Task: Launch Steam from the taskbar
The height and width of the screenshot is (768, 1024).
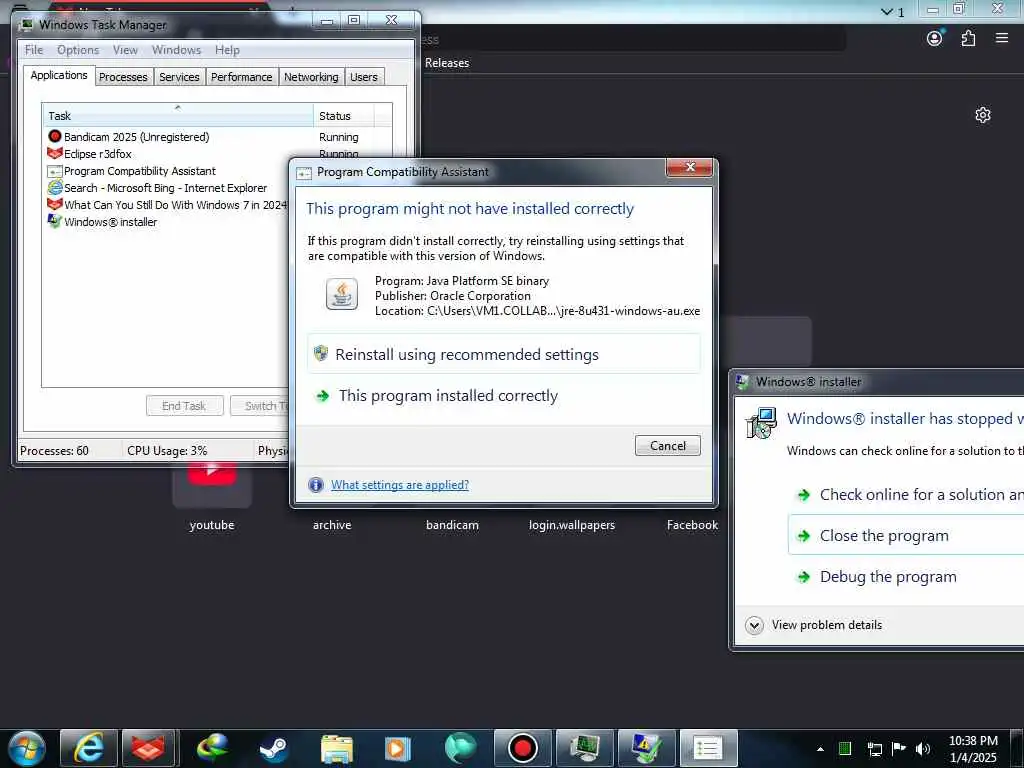Action: tap(274, 748)
